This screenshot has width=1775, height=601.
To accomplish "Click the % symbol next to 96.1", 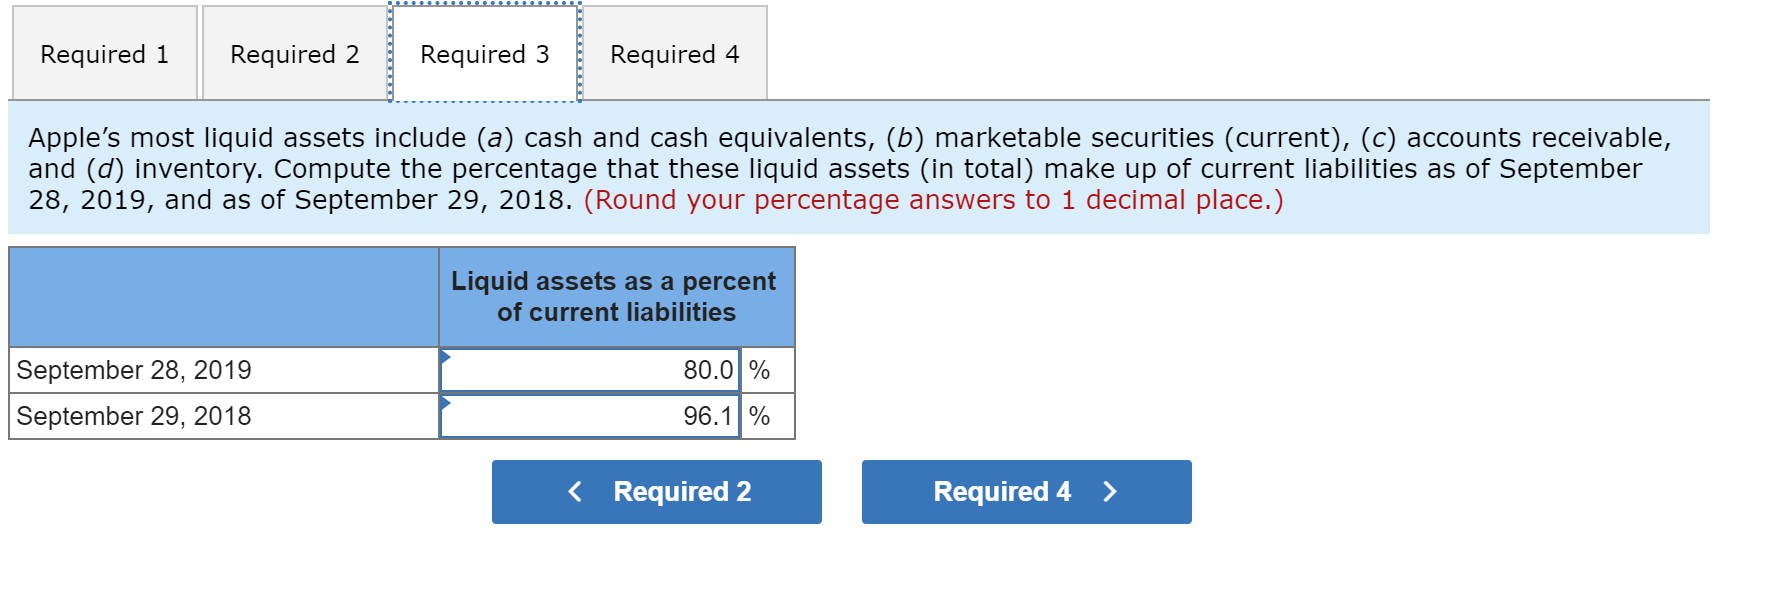I will click(x=760, y=415).
